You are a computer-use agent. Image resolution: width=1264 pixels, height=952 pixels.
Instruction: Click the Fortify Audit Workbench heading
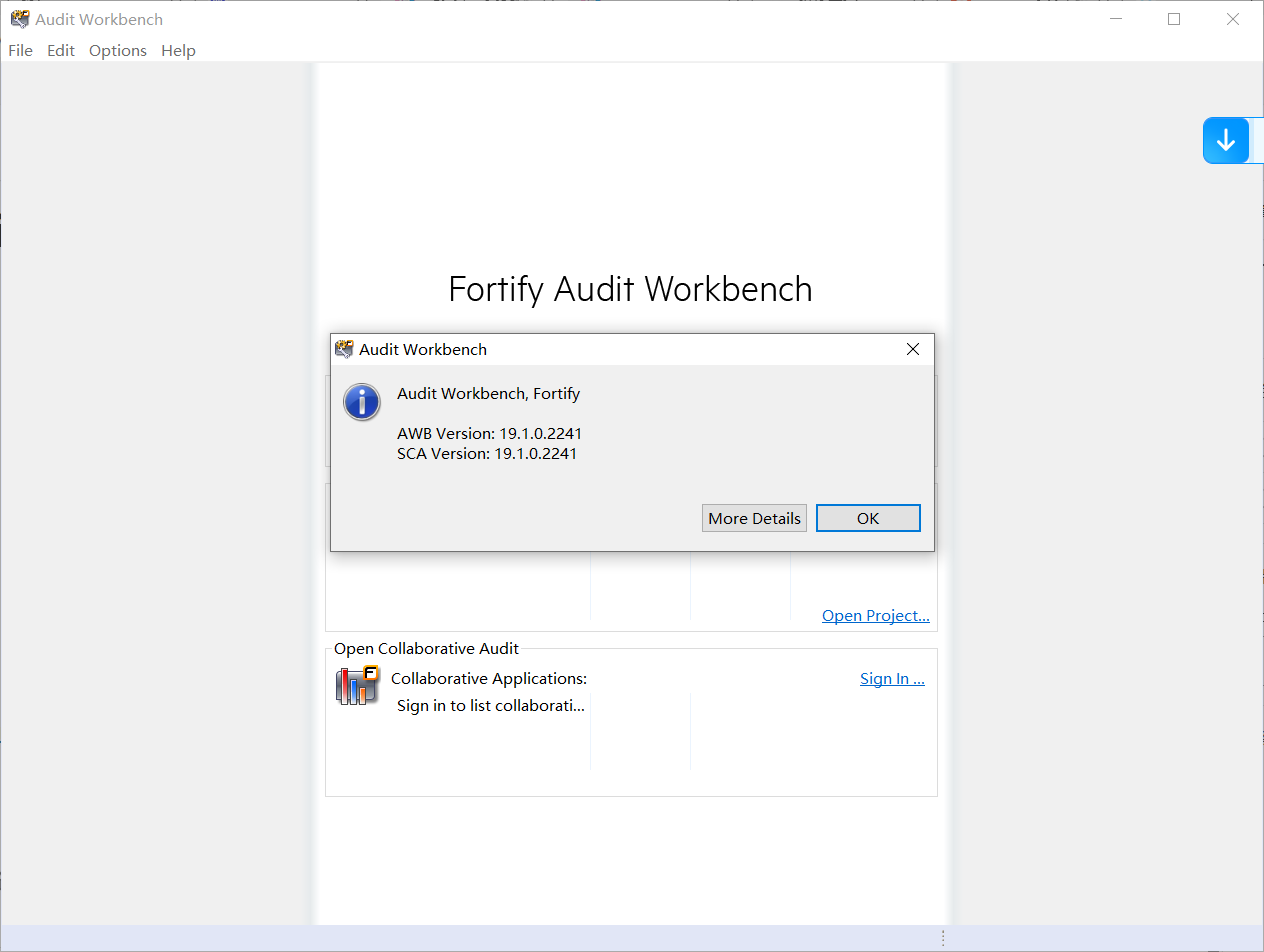click(630, 289)
